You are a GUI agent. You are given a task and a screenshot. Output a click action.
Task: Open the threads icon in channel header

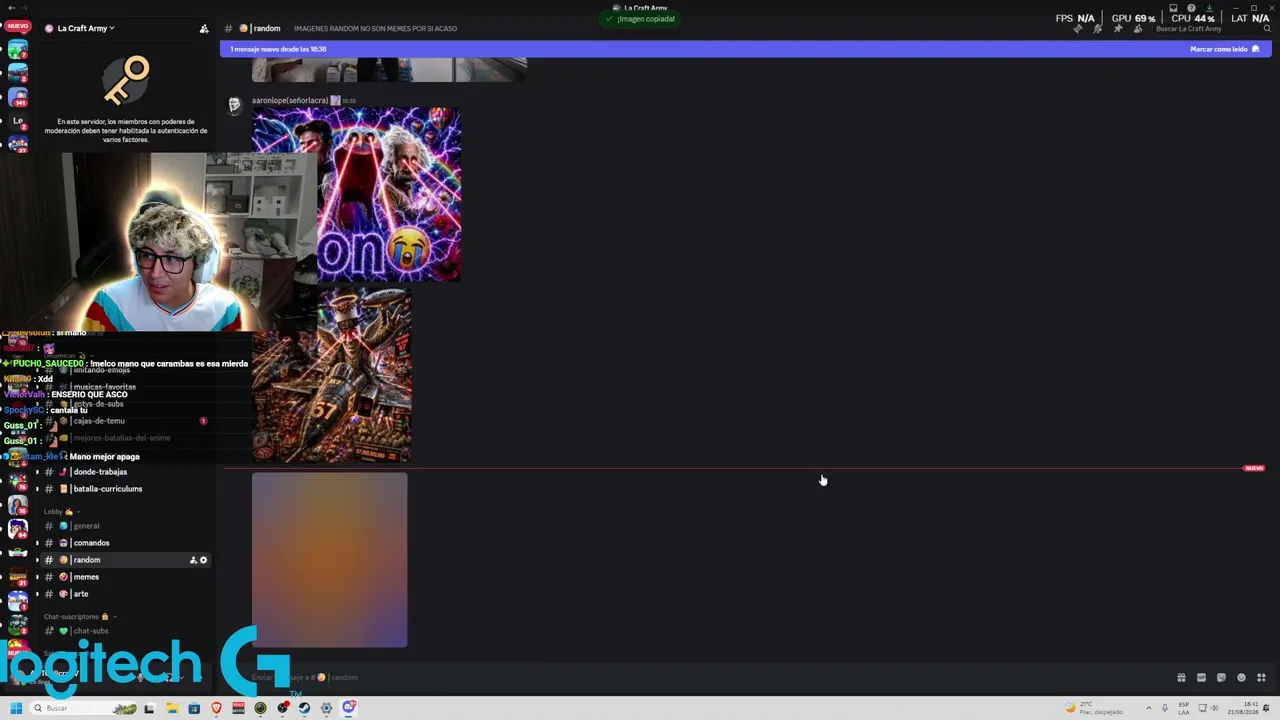[x=1078, y=29]
